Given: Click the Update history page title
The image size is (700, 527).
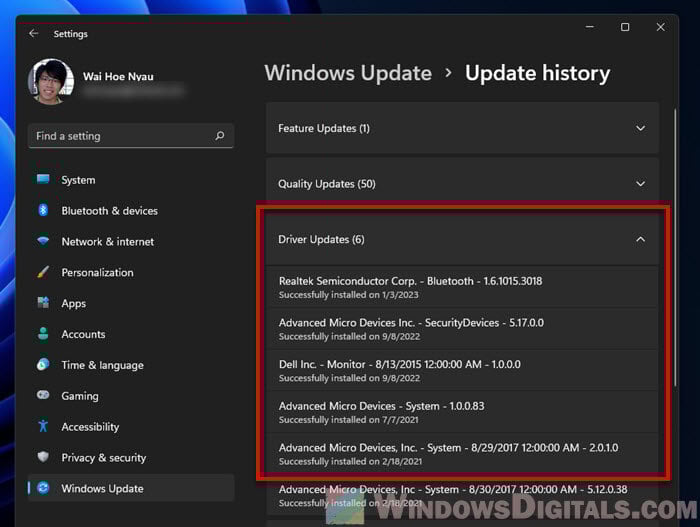Looking at the screenshot, I should coord(538,73).
